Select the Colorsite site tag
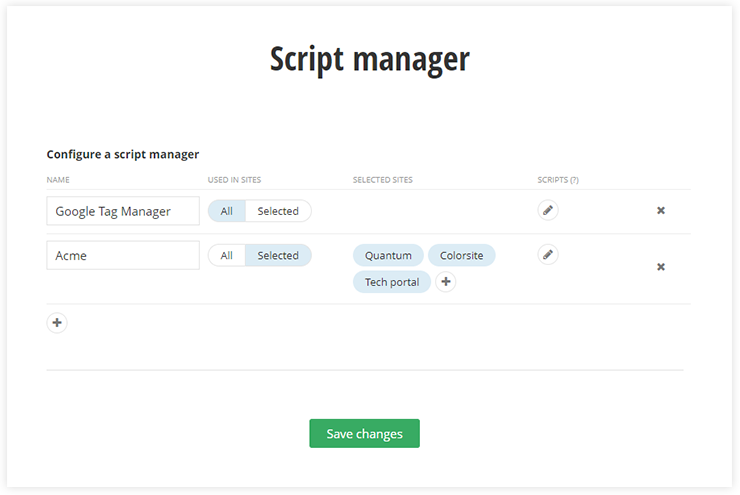Viewport: 740px width, 495px height. tap(461, 255)
